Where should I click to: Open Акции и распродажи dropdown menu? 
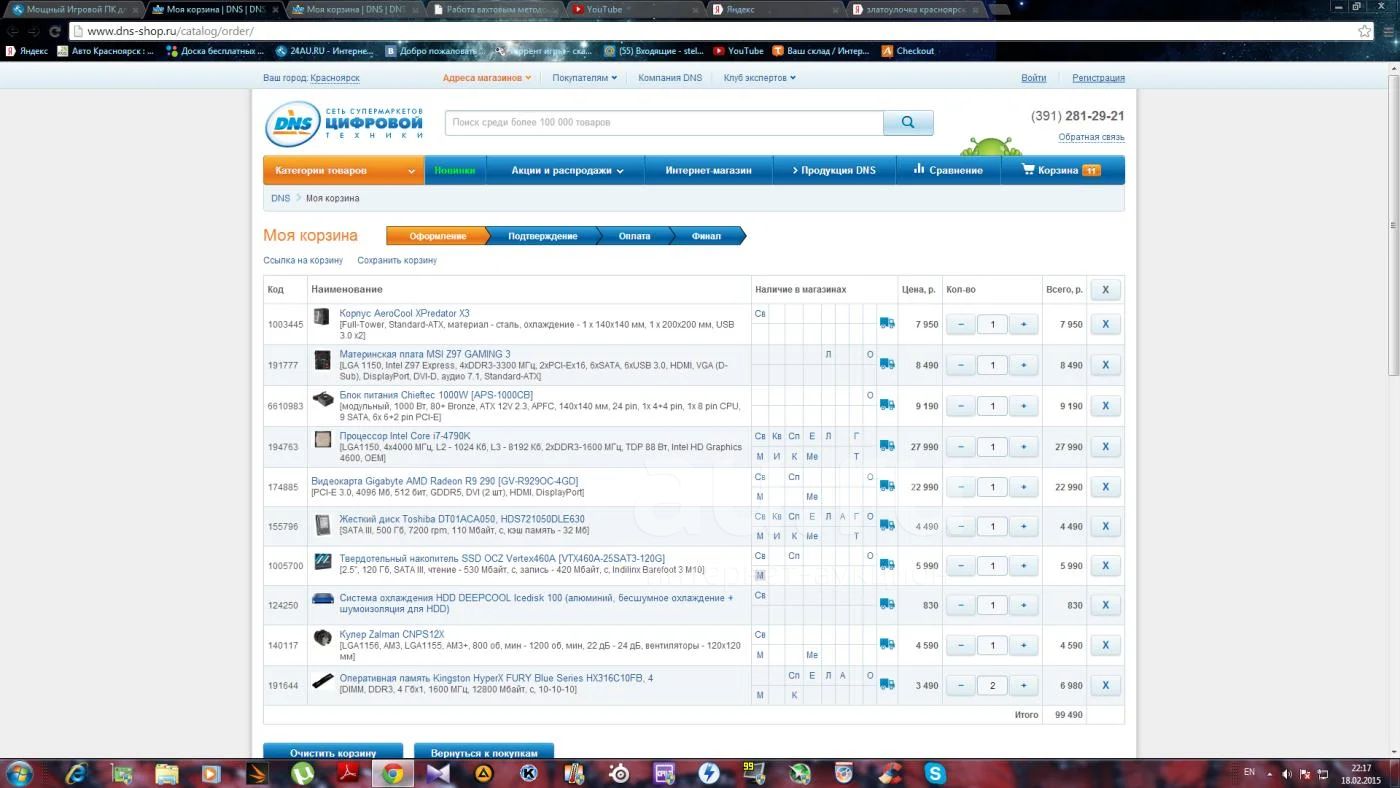[566, 170]
